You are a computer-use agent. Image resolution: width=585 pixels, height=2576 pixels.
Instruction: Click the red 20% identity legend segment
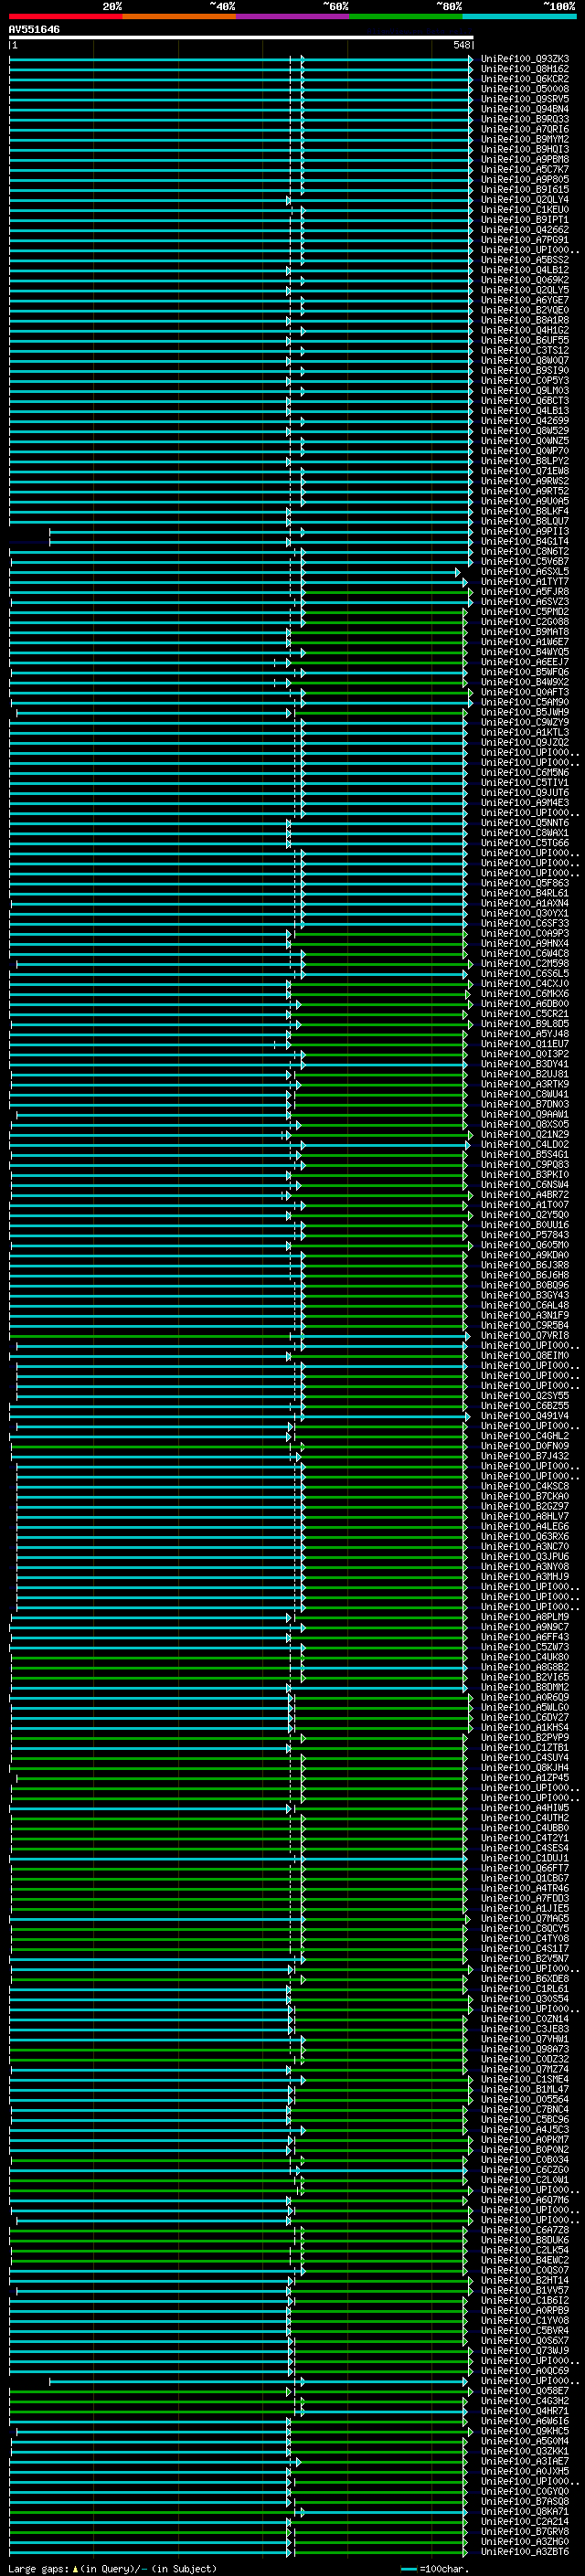tap(65, 16)
